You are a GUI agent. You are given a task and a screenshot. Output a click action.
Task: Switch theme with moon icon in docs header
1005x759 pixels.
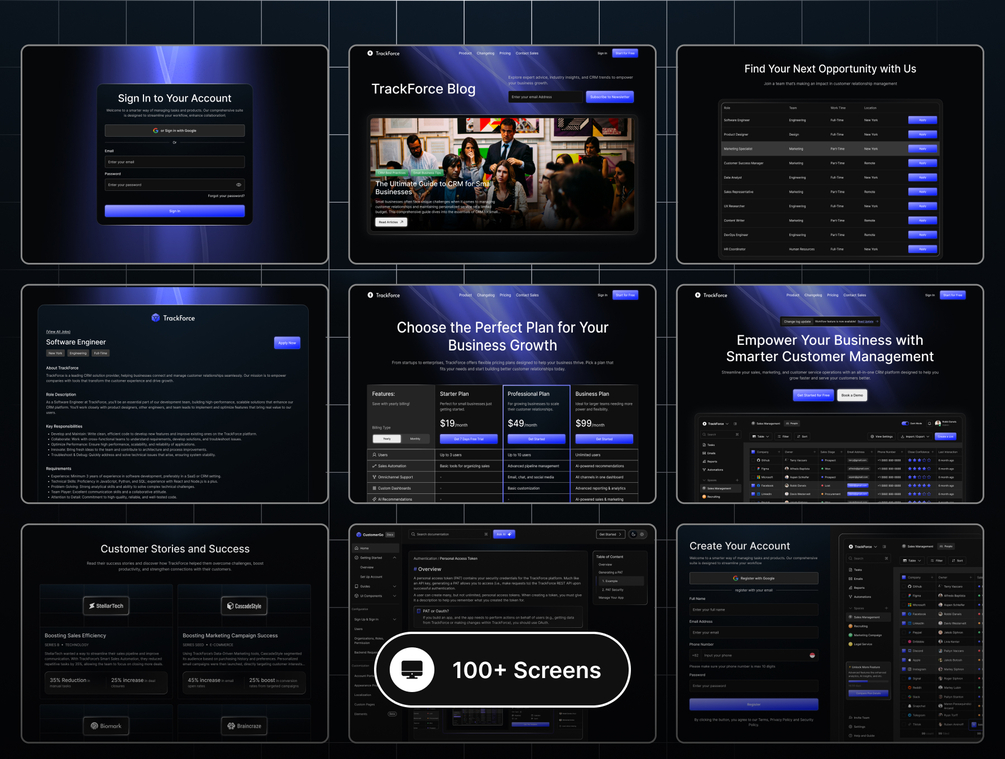point(633,534)
